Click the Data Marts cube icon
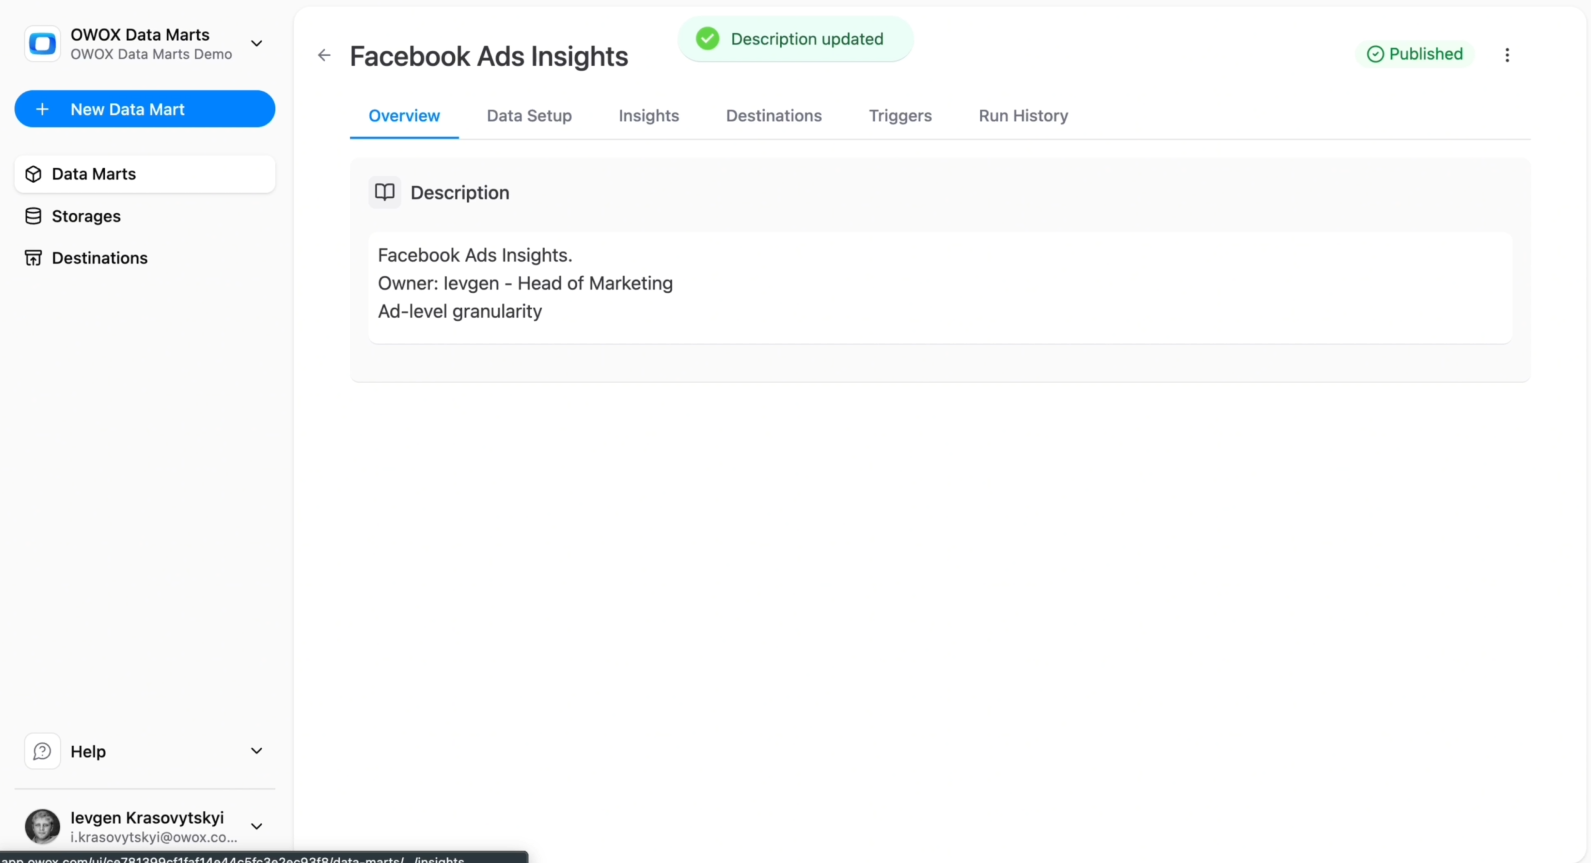Viewport: 1591px width, 863px height. tap(33, 174)
